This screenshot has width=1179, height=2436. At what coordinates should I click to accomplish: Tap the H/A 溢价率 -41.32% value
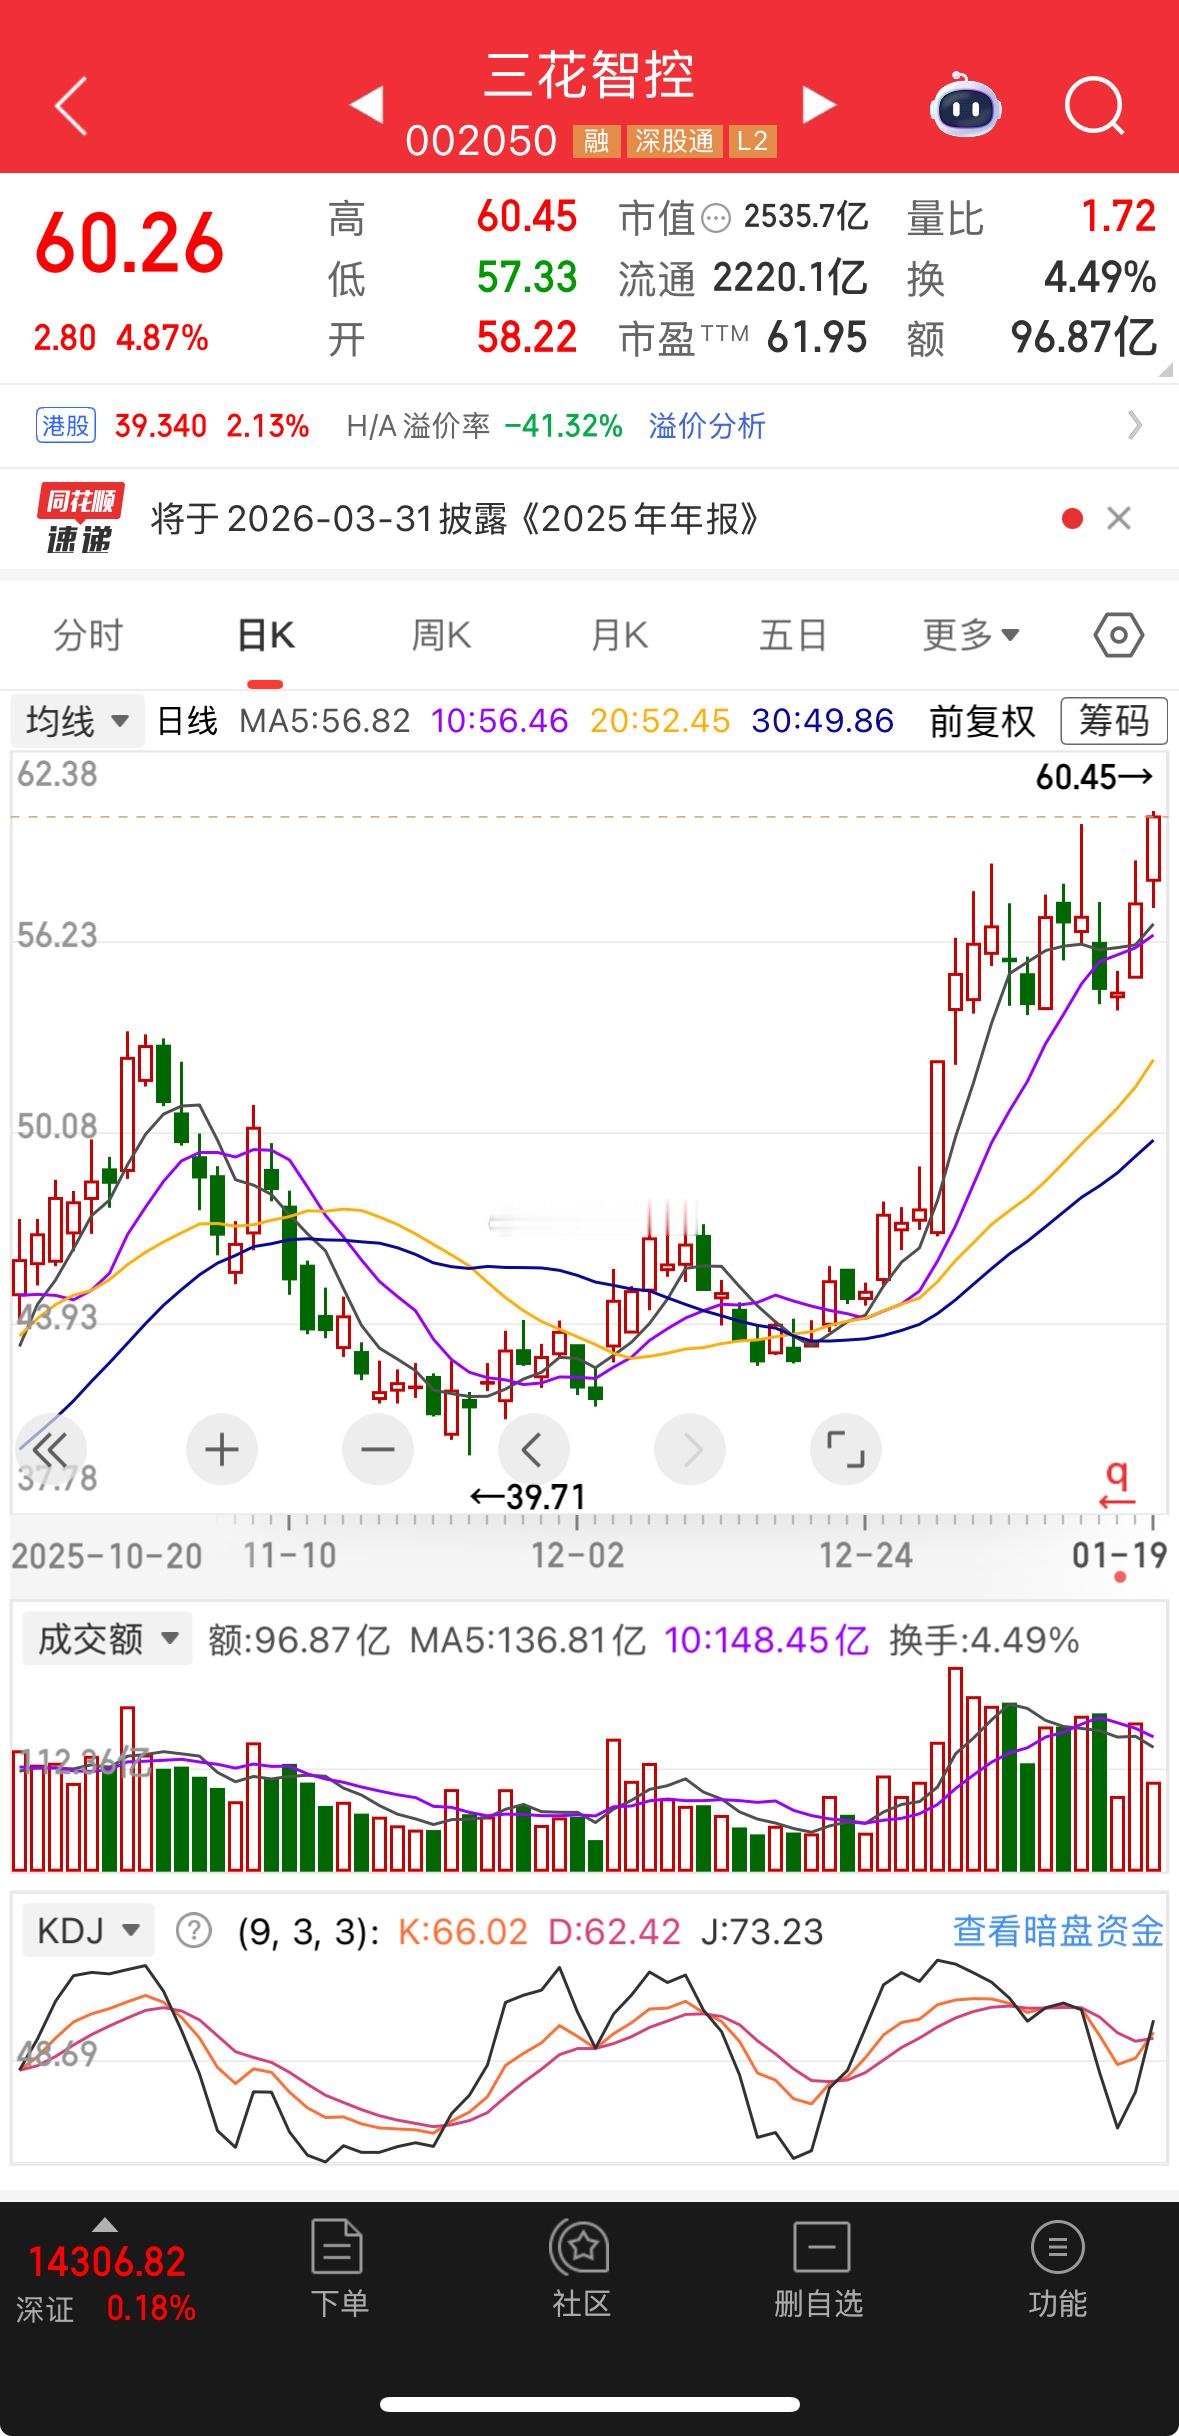pos(563,426)
